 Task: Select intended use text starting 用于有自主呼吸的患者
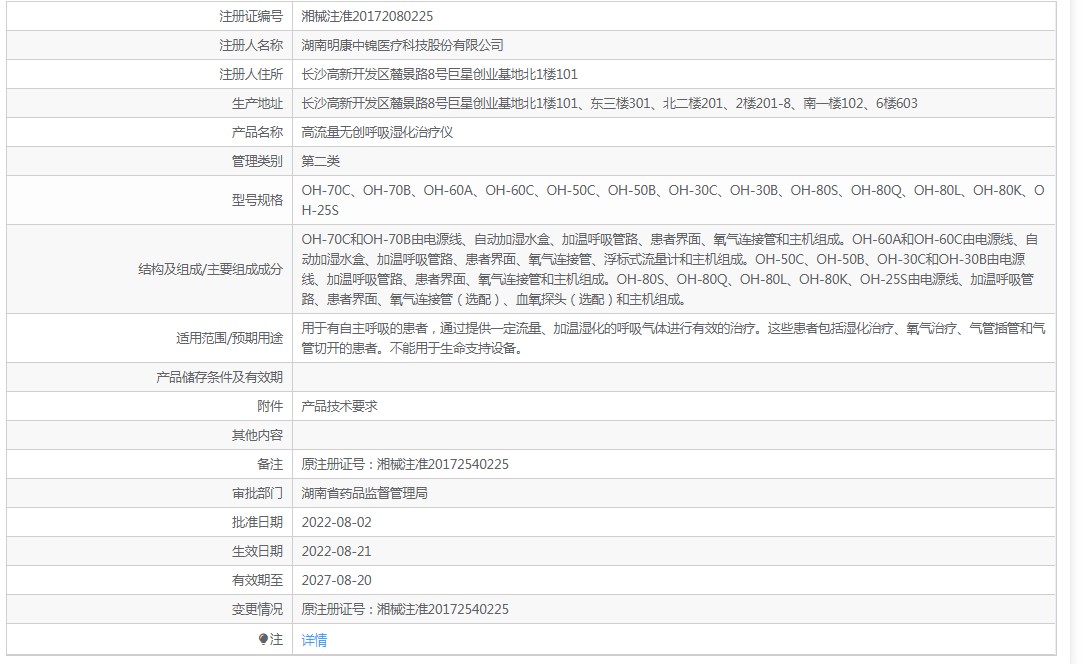click(x=673, y=338)
